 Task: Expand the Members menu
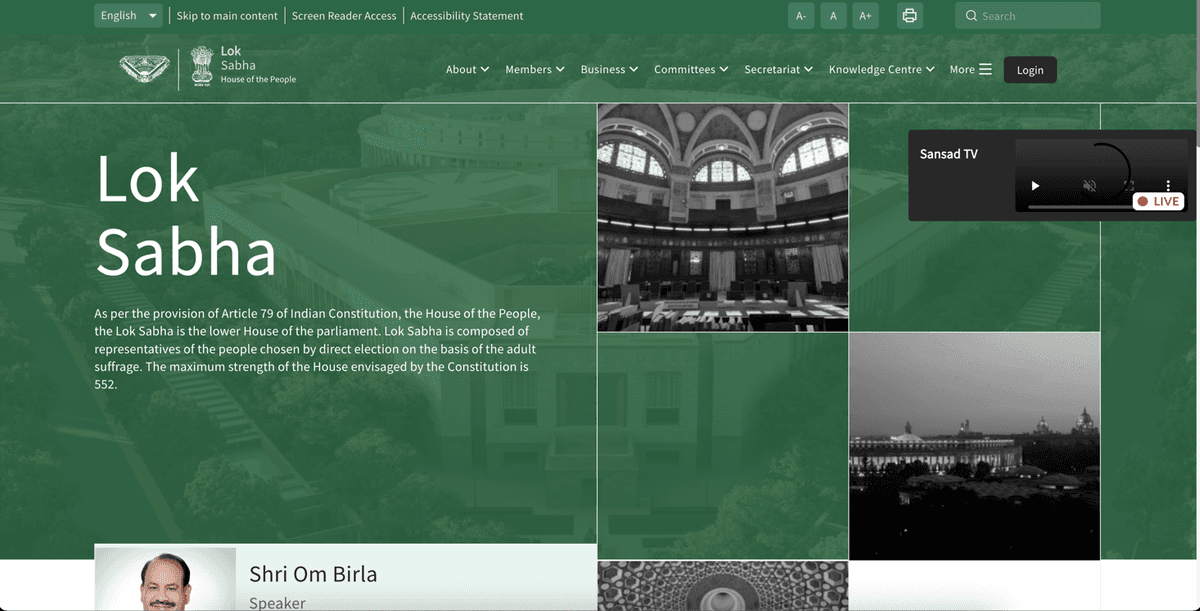[x=535, y=70]
